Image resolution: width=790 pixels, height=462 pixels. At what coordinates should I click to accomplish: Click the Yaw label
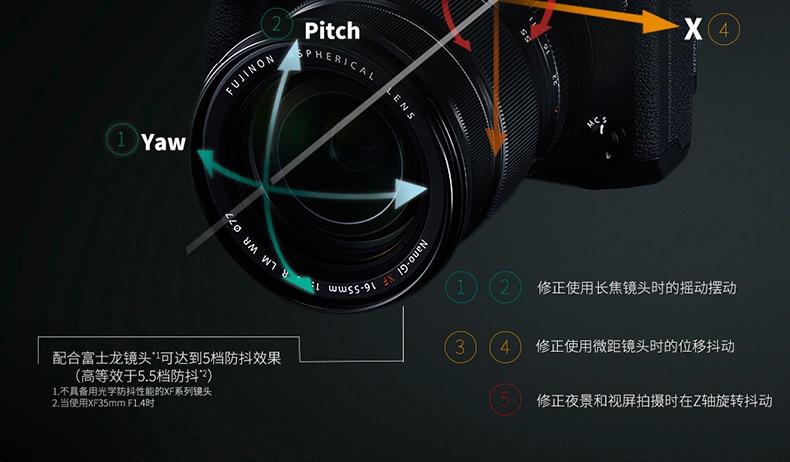tap(163, 142)
